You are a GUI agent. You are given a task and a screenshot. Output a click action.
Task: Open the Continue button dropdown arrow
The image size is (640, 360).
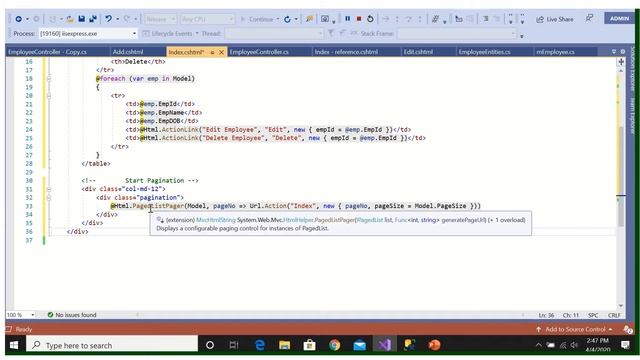pos(278,19)
